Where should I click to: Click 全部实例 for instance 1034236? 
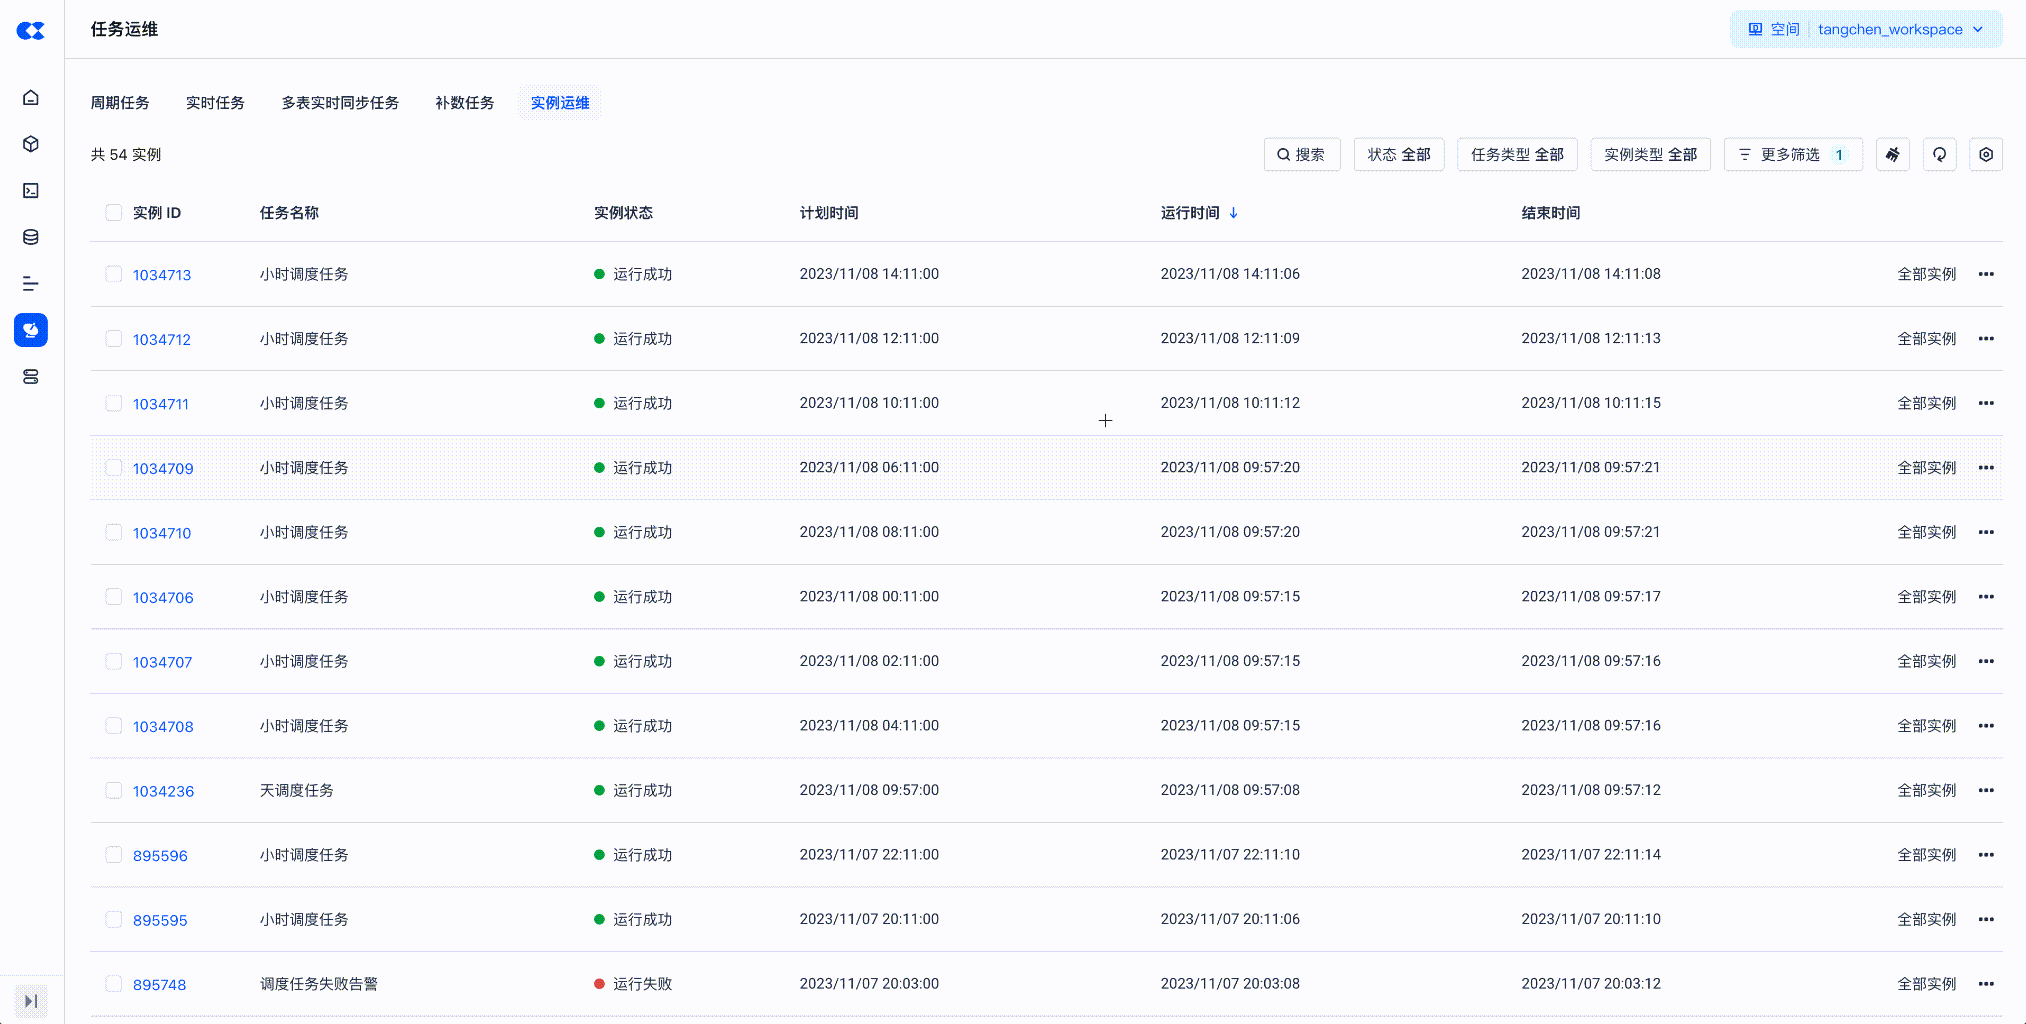pyautogui.click(x=1926, y=791)
